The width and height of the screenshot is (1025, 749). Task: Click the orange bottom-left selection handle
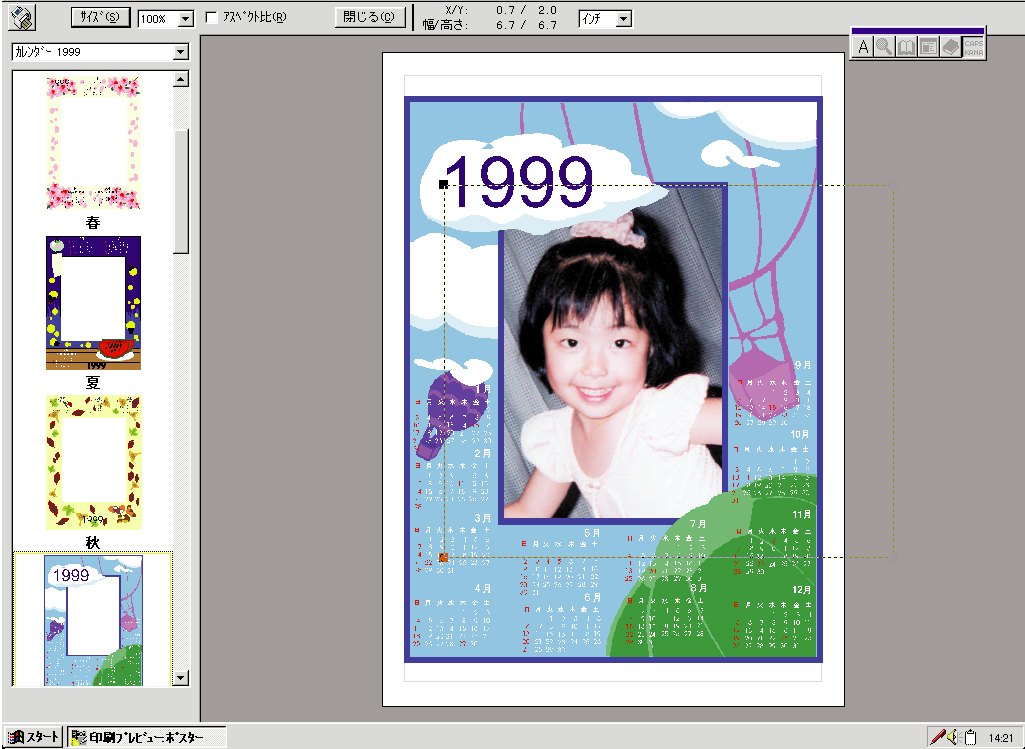click(x=443, y=558)
